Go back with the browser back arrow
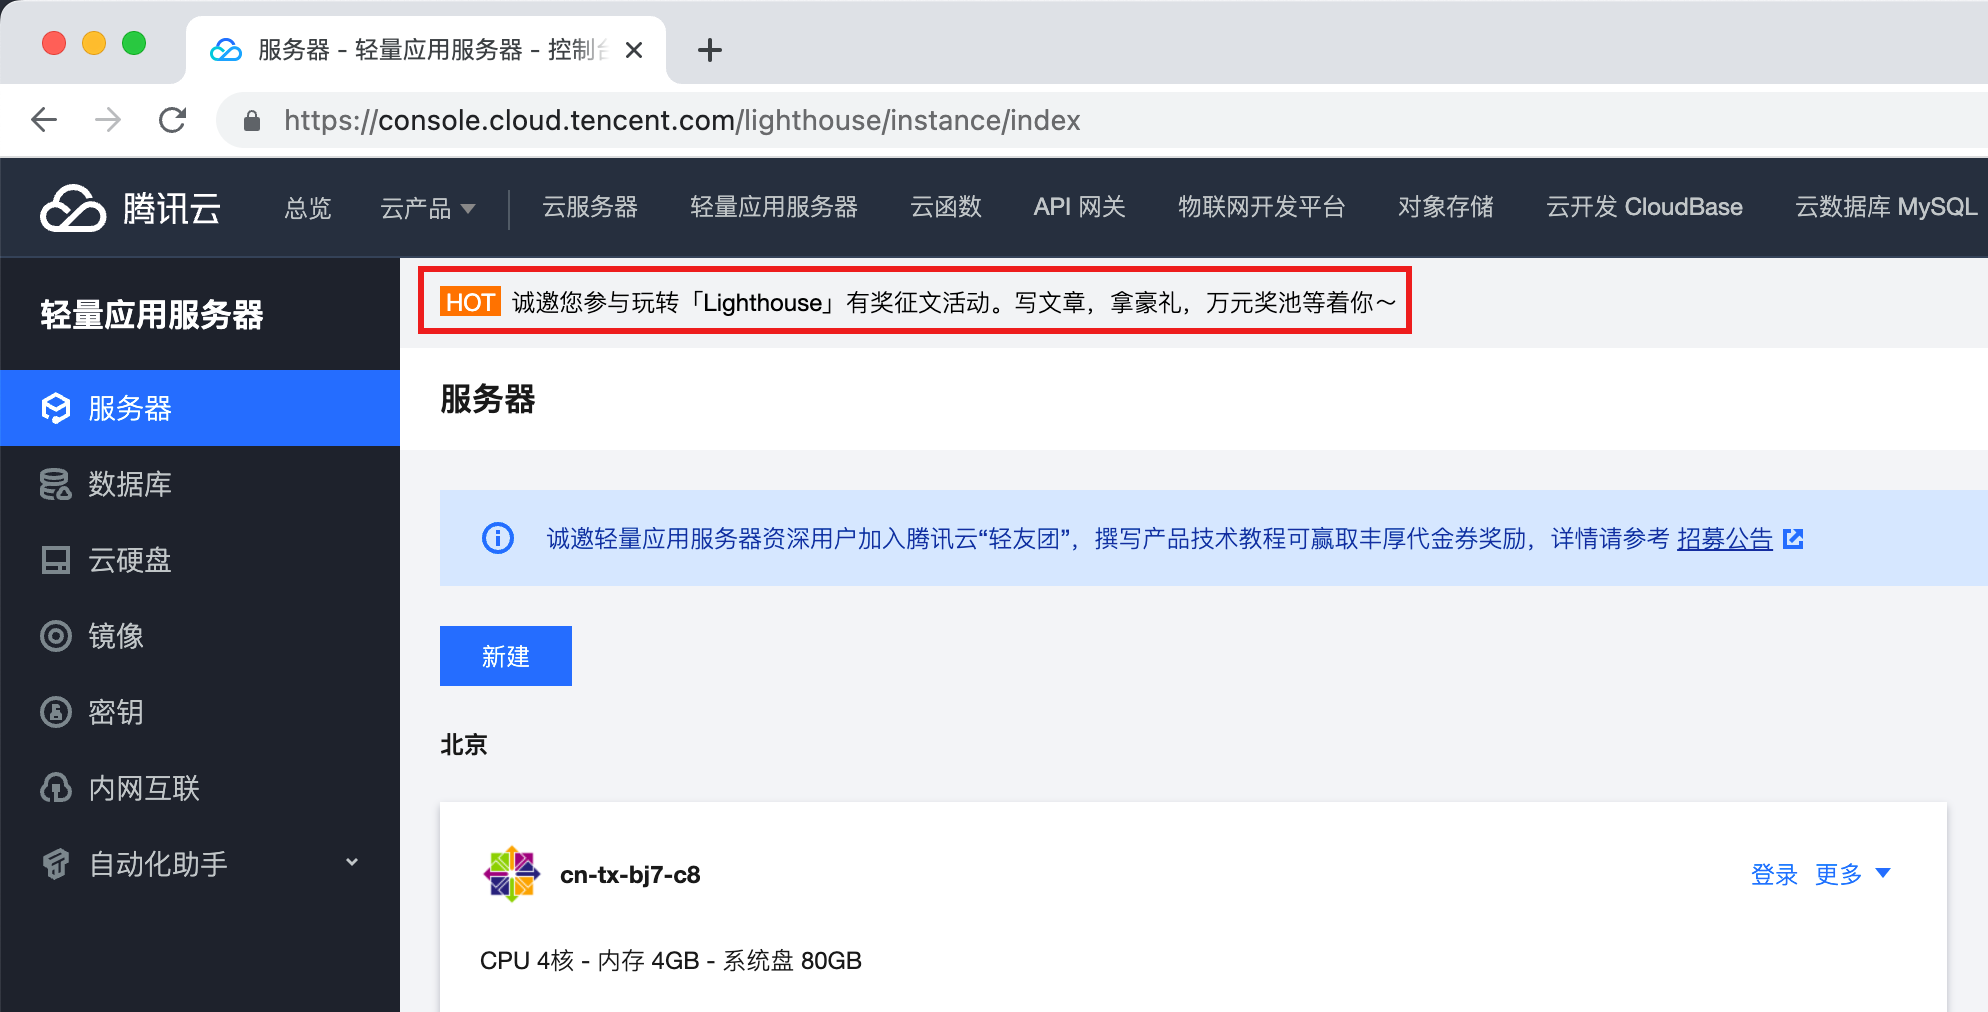 coord(44,120)
